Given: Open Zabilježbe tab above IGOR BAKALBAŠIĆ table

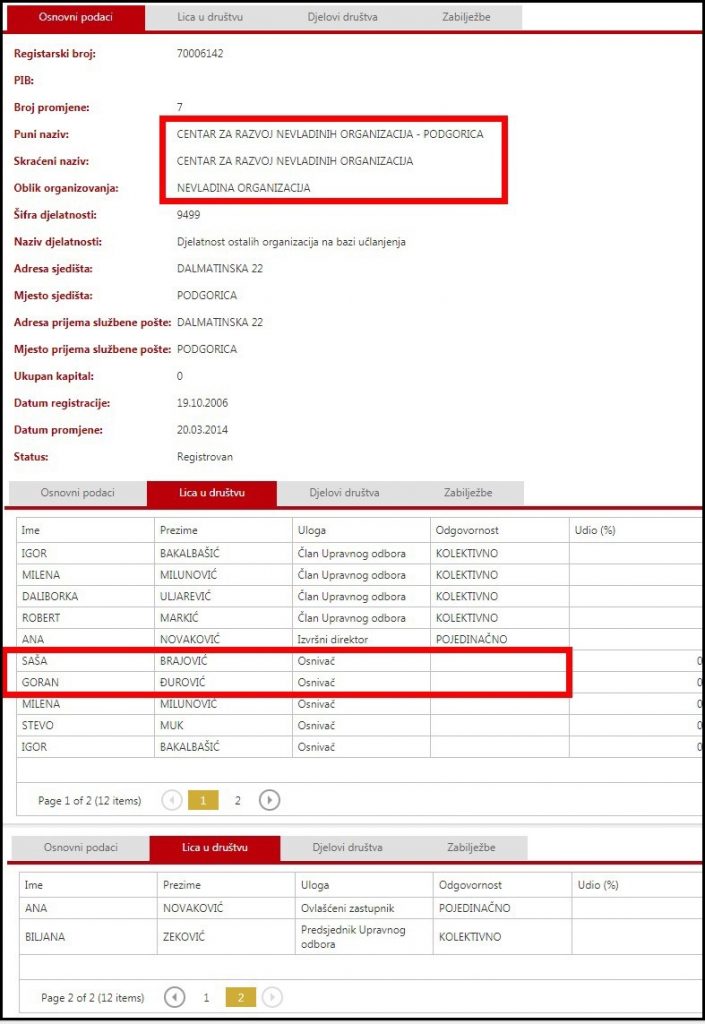Looking at the screenshot, I should click(468, 493).
